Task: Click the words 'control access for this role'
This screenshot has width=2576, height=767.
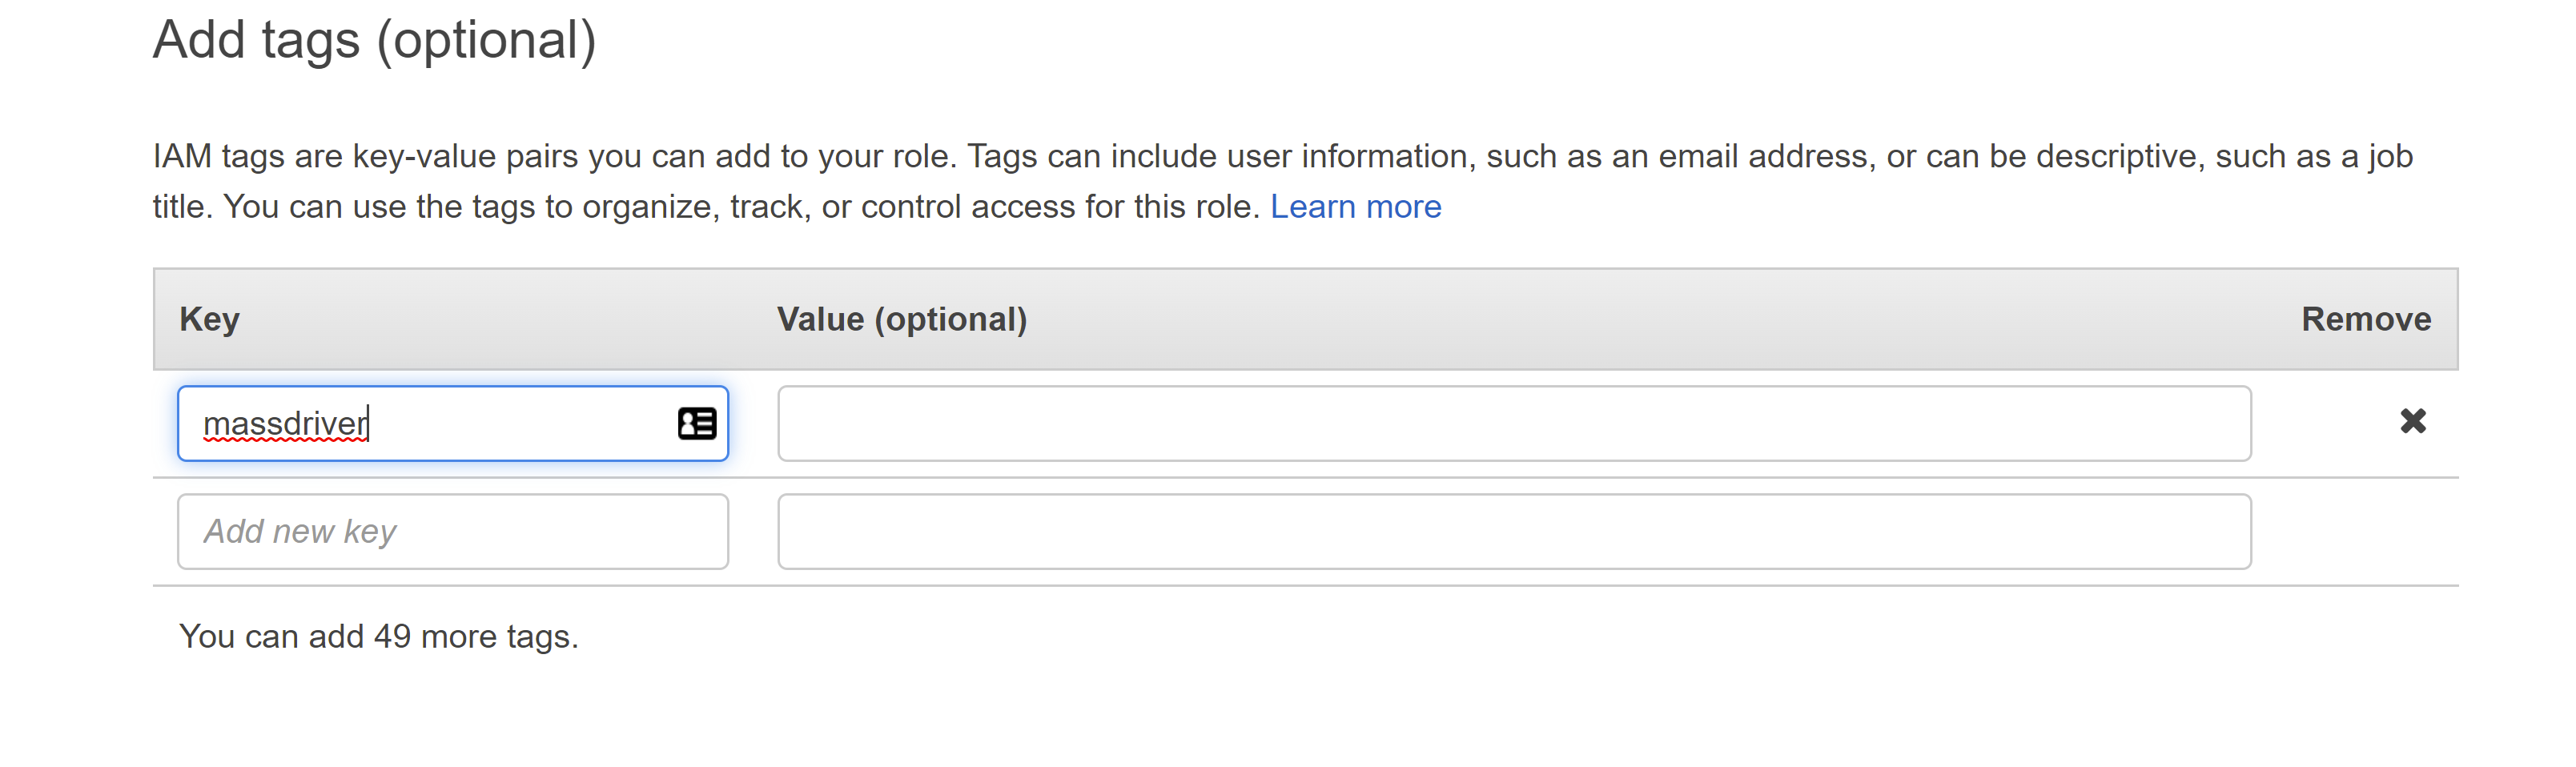Action: pyautogui.click(x=1057, y=206)
